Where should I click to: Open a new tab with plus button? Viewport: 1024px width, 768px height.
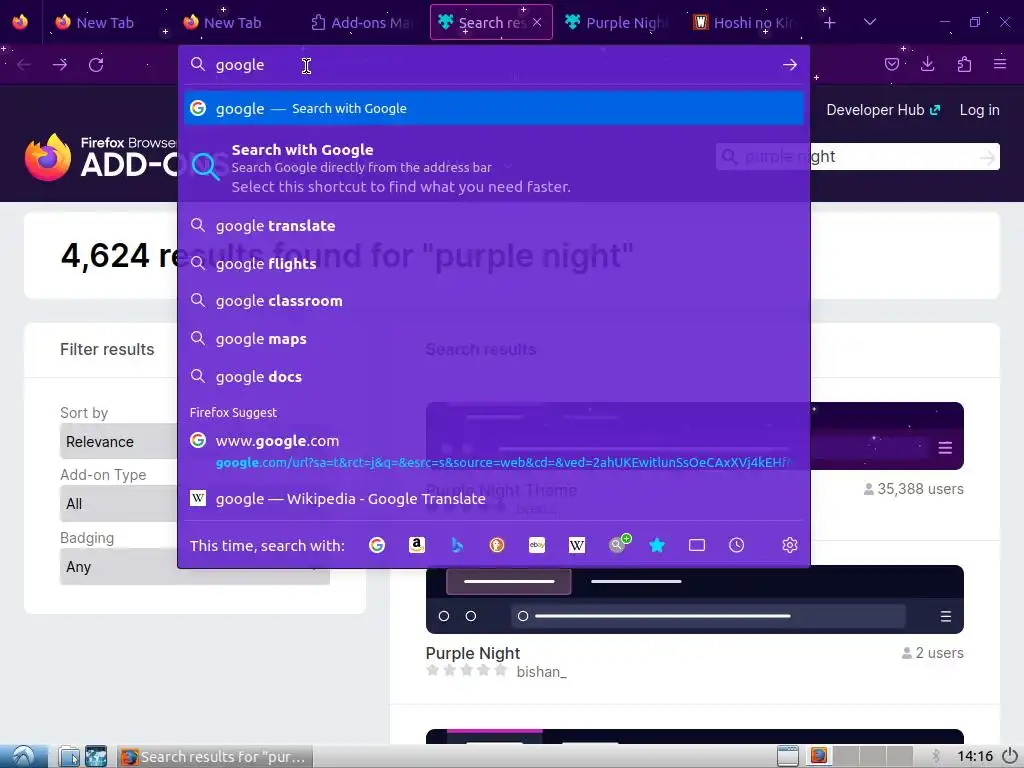829,23
